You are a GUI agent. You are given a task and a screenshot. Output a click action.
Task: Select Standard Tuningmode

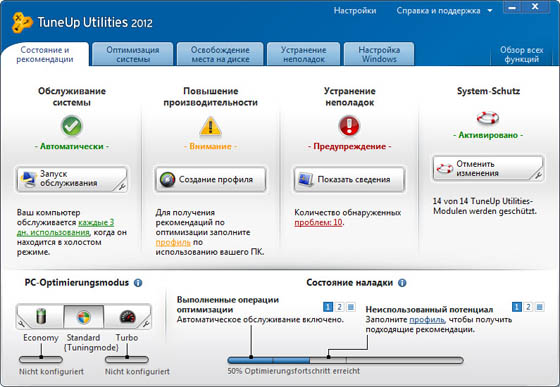(x=84, y=317)
